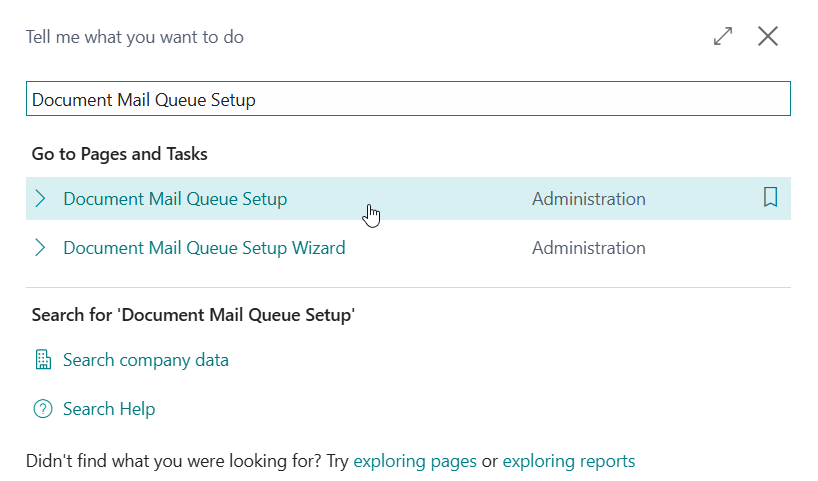Follow the exploring reports link
This screenshot has width=818, height=481.
[568, 461]
